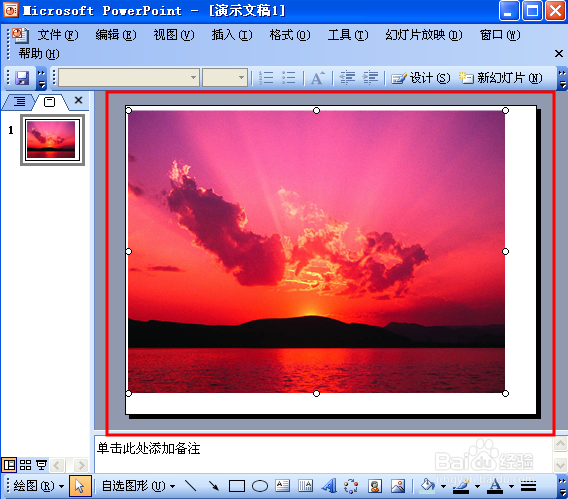Expand Fill Color dropdown arrow
The height and width of the screenshot is (499, 568).
443,486
